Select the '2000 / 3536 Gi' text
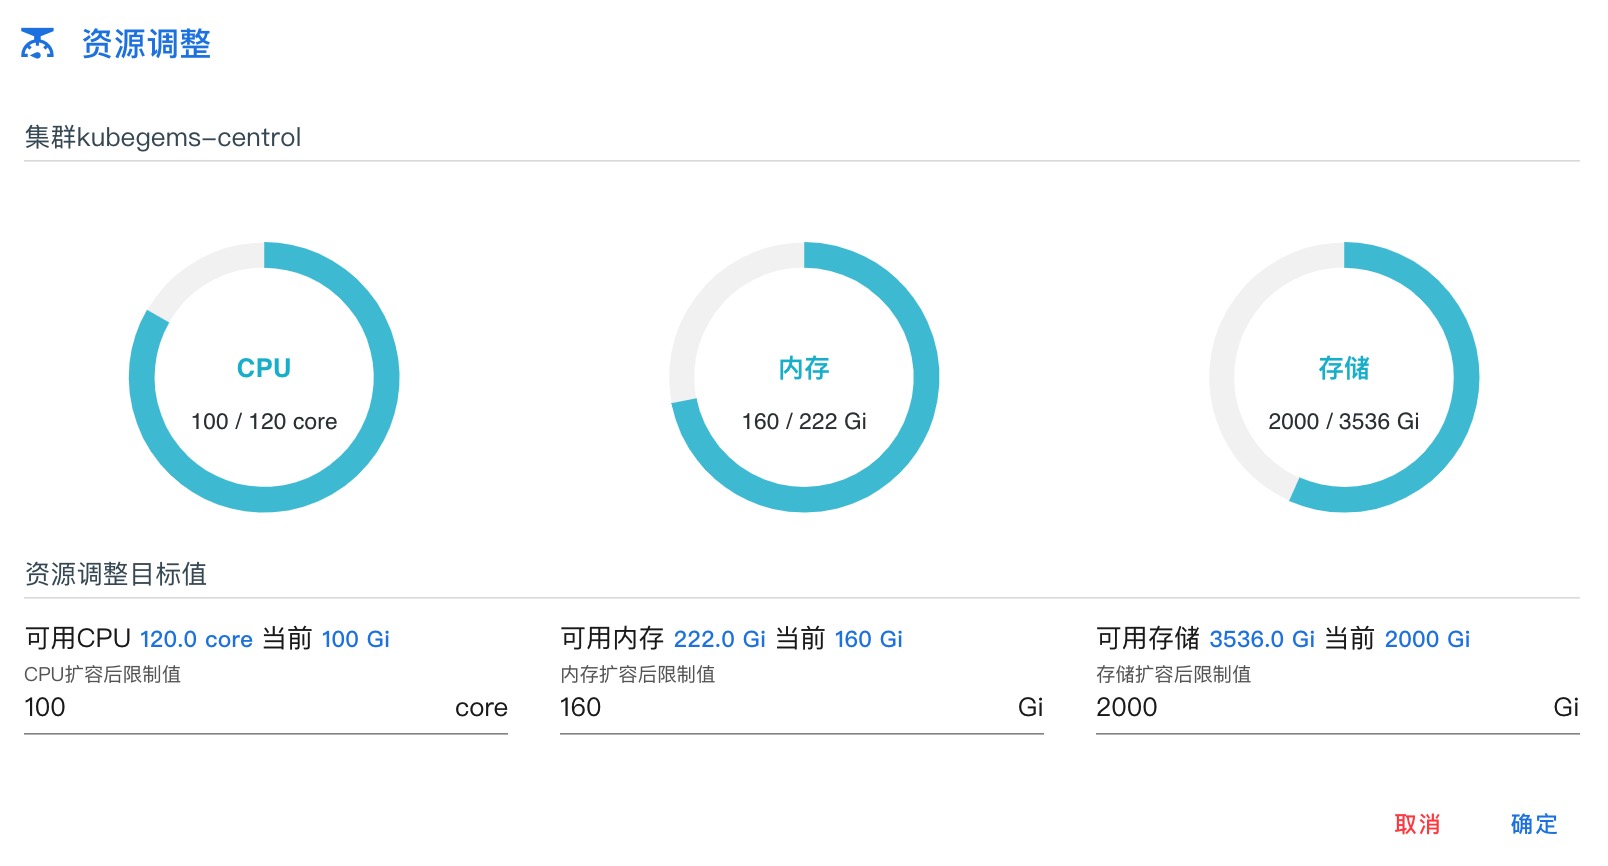Viewport: 1608px width, 866px height. pyautogui.click(x=1344, y=421)
